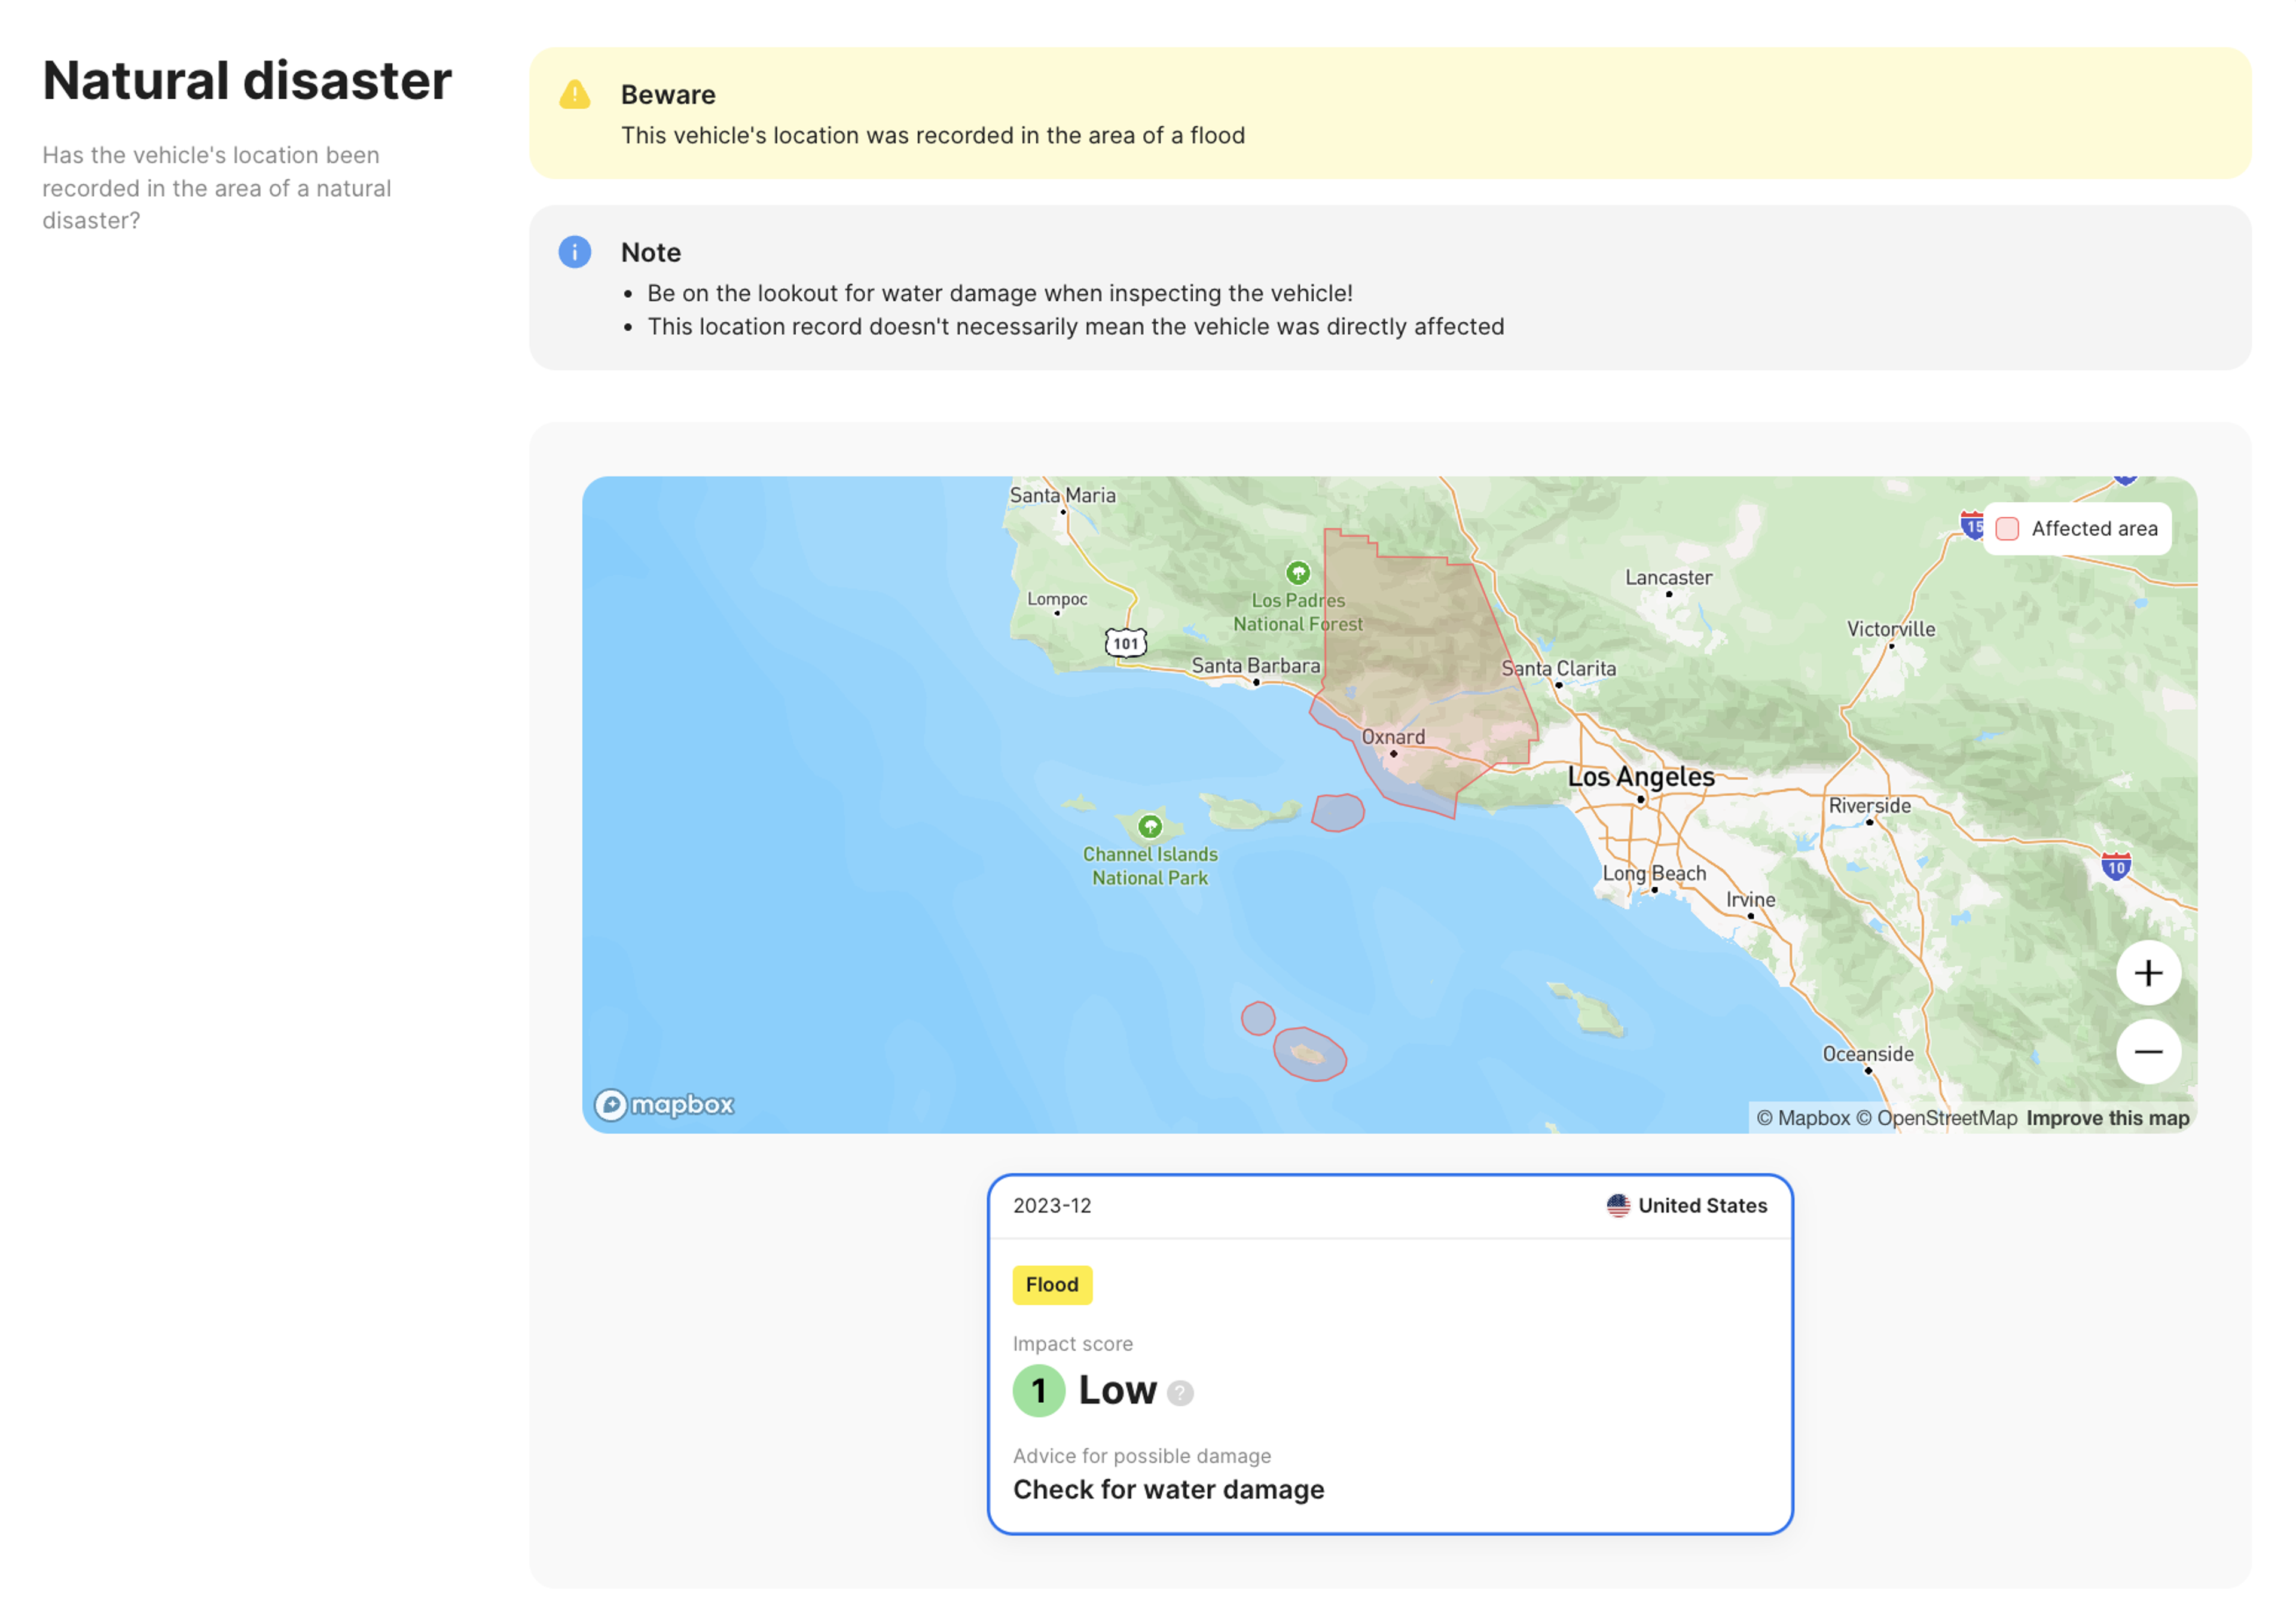Click the Route 101 highway shield
Screen dimensions: 2296x1618
pyautogui.click(x=1126, y=643)
